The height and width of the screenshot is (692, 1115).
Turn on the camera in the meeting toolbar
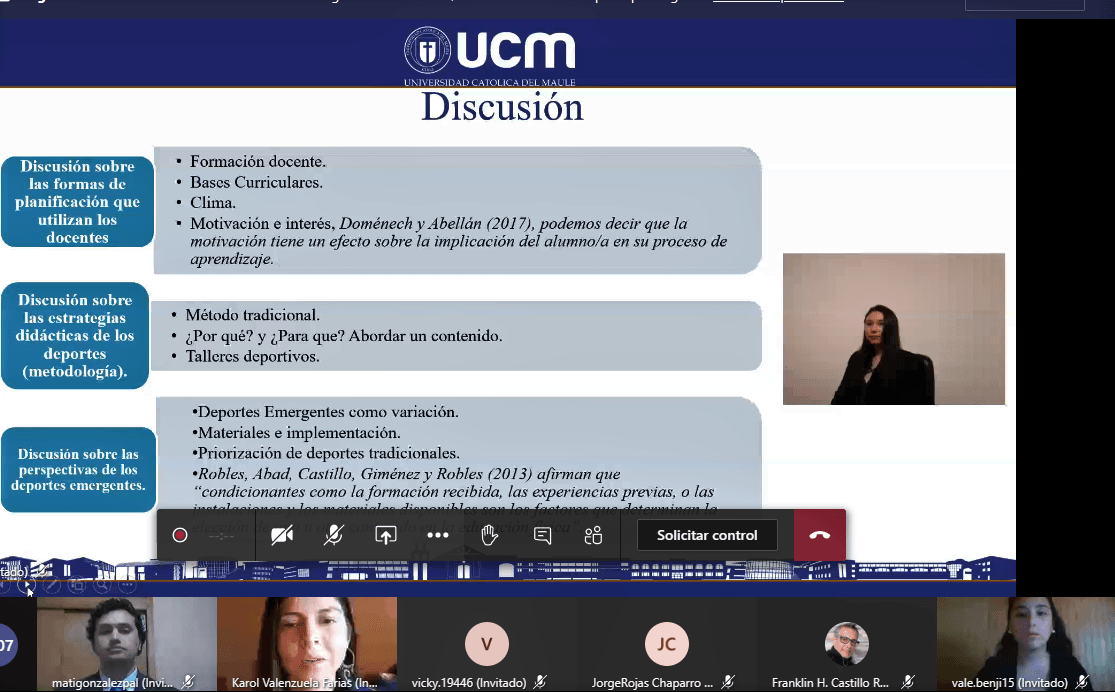[x=282, y=535]
